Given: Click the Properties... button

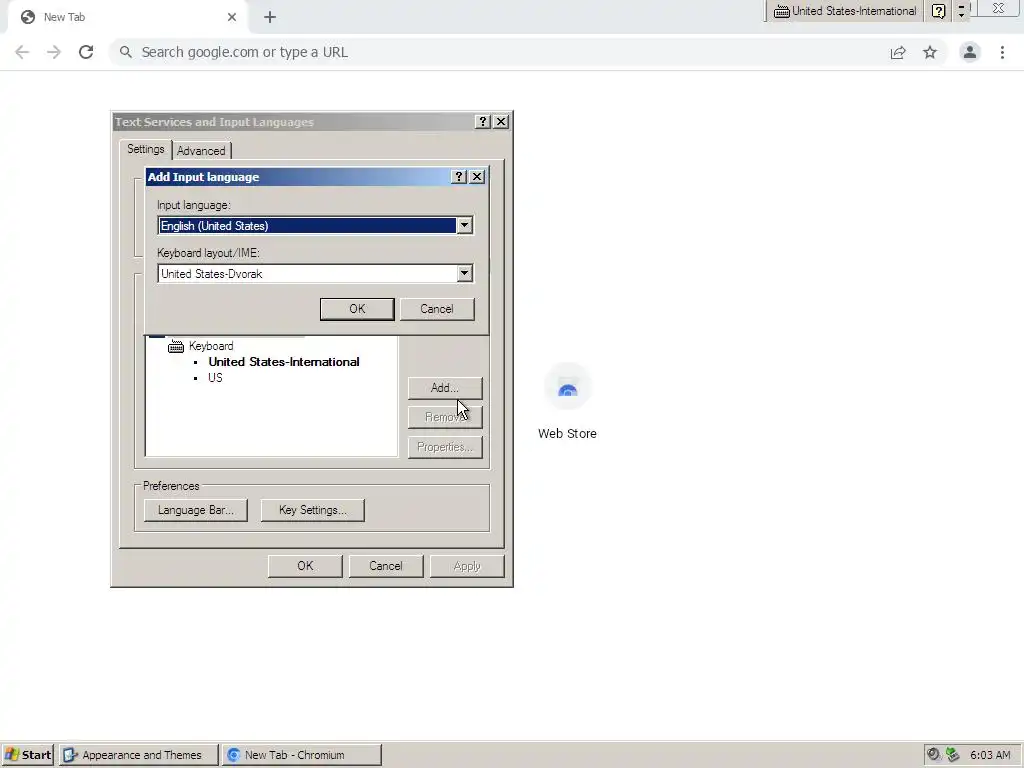Looking at the screenshot, I should (x=445, y=447).
